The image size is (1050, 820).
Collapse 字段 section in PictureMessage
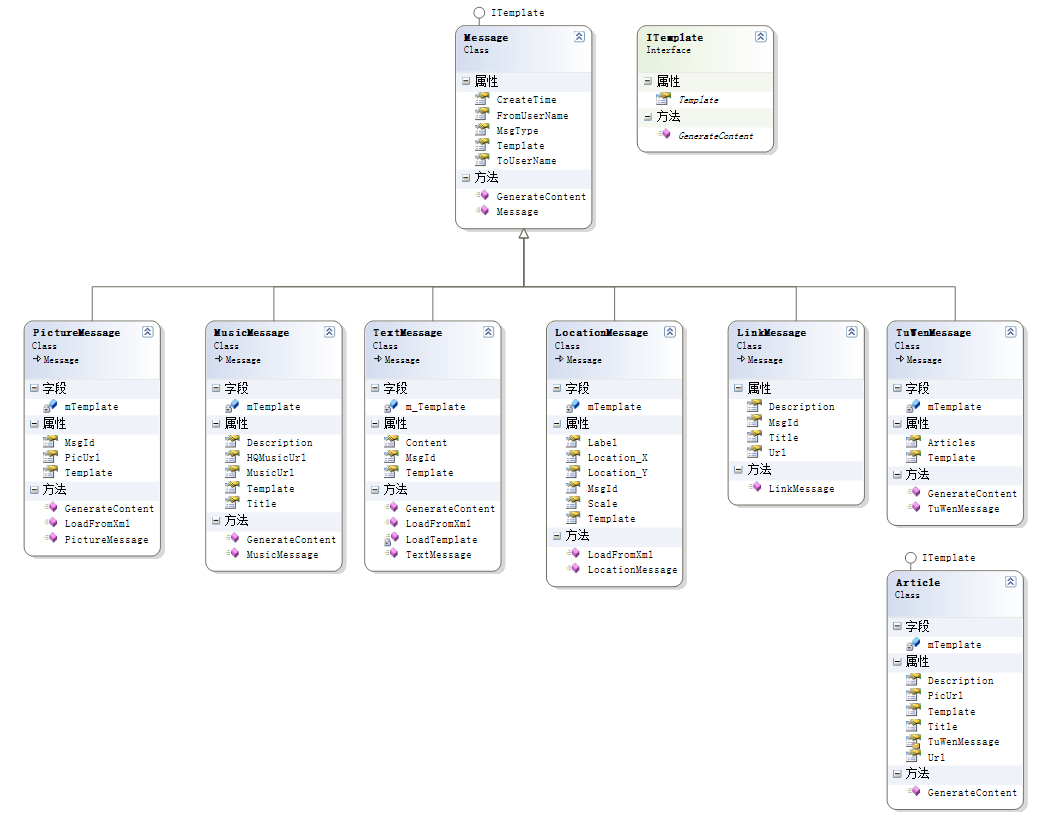[x=34, y=388]
